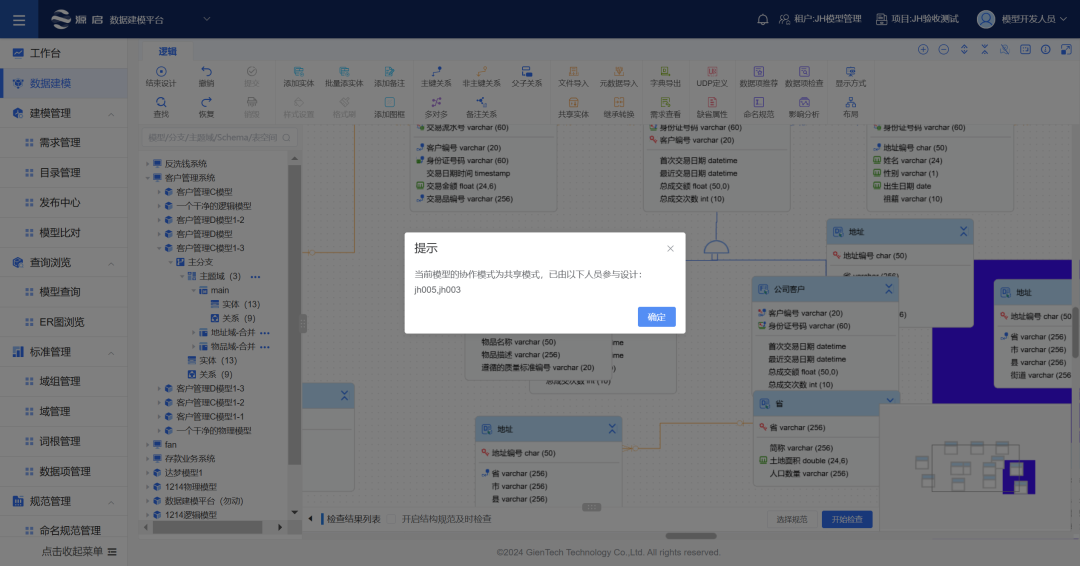Image resolution: width=1080 pixels, height=566 pixels.
Task: Click the 租户:JH模型管理 tenant label
Action: [x=820, y=19]
